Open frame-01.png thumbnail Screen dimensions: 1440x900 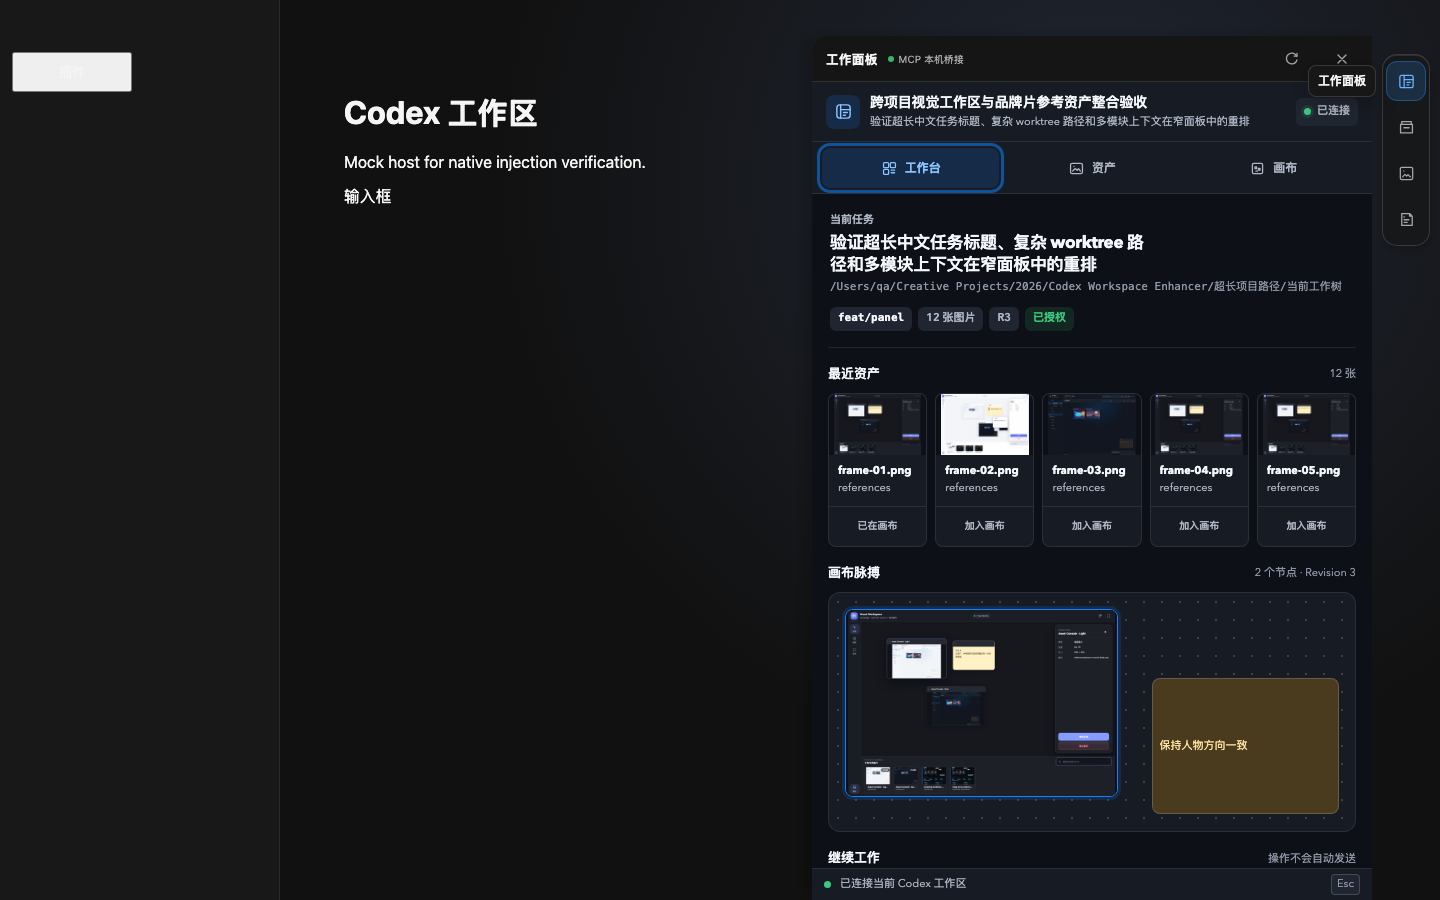point(877,424)
